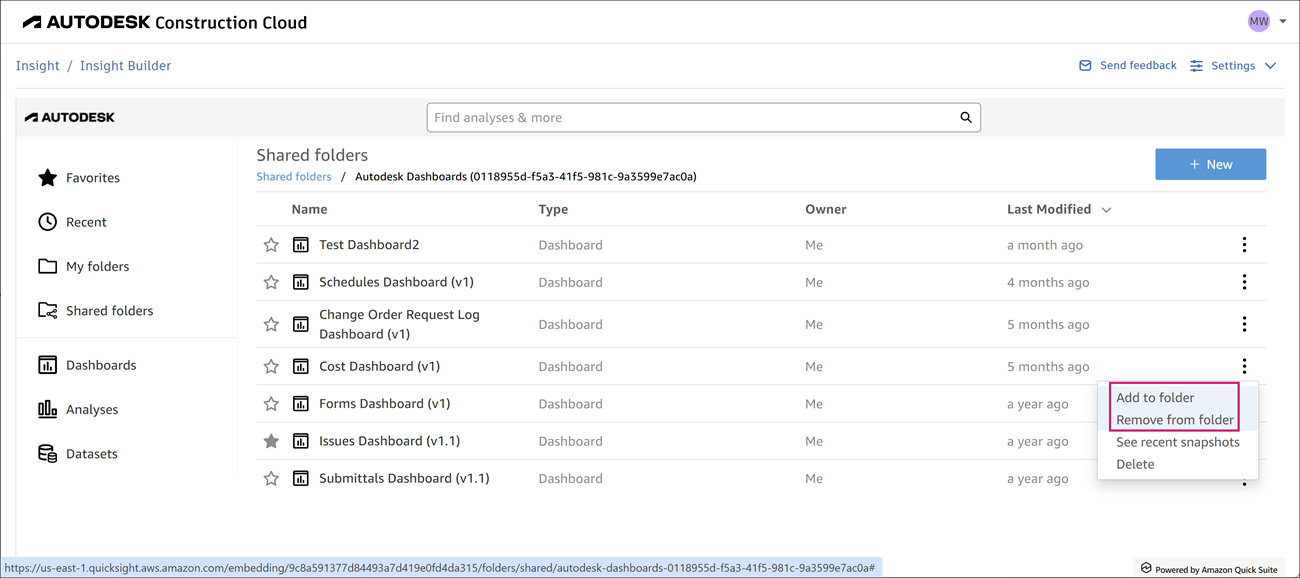Sort by Last Modified column arrow

[x=1106, y=210]
